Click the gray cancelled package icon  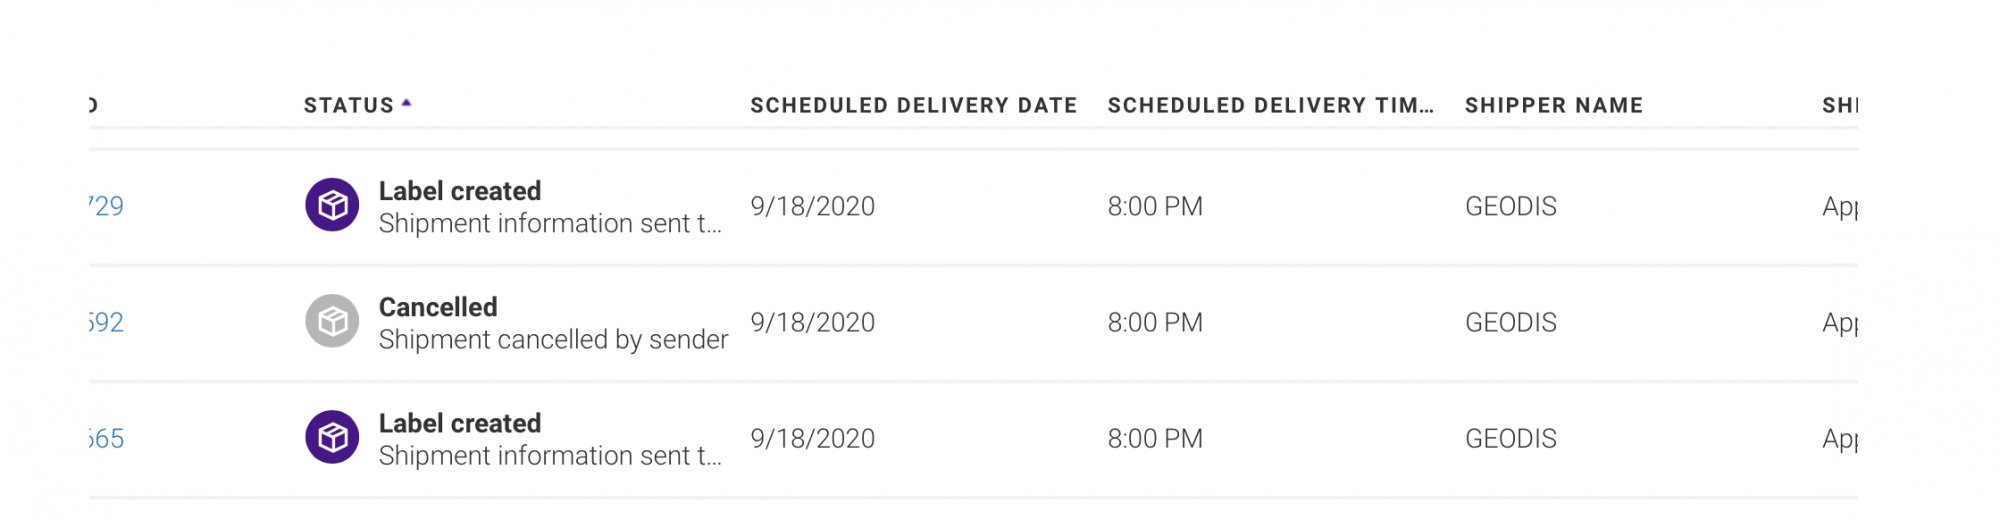coord(332,321)
